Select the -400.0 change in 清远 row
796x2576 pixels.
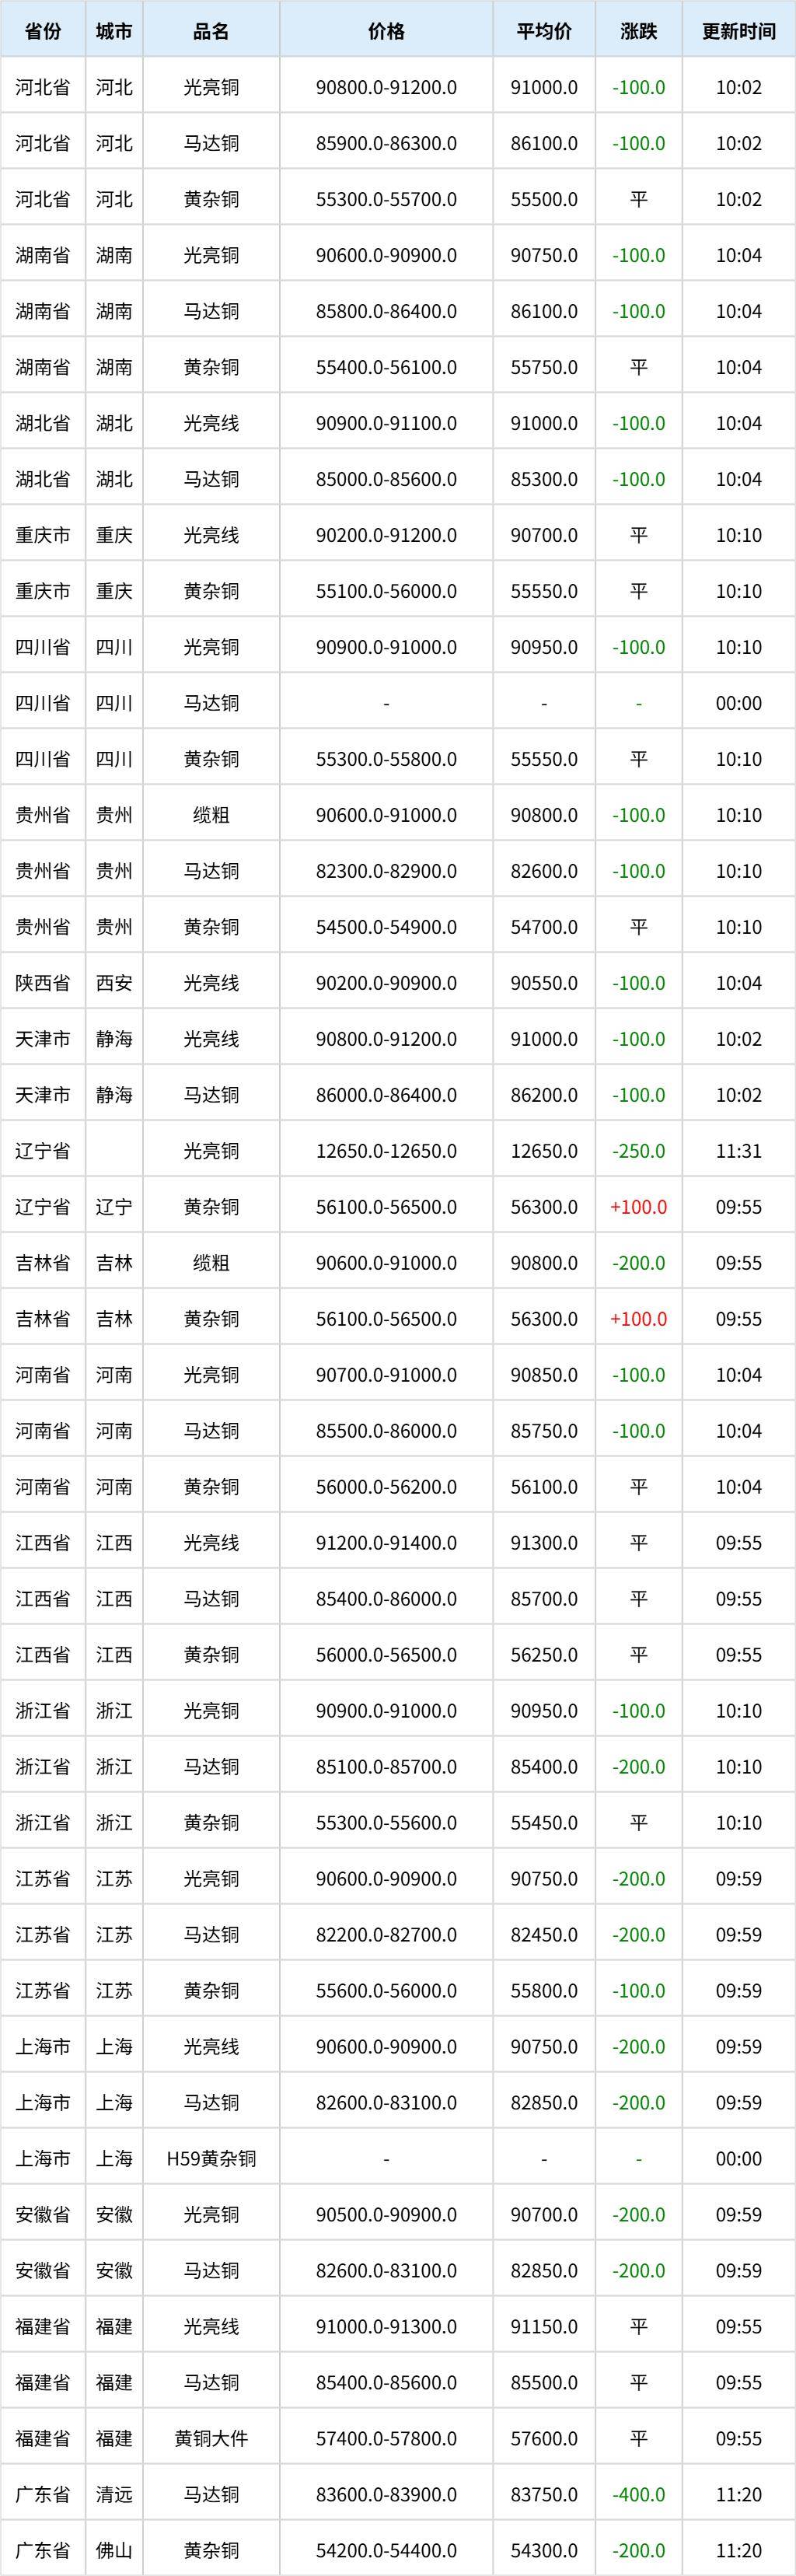(x=639, y=2495)
